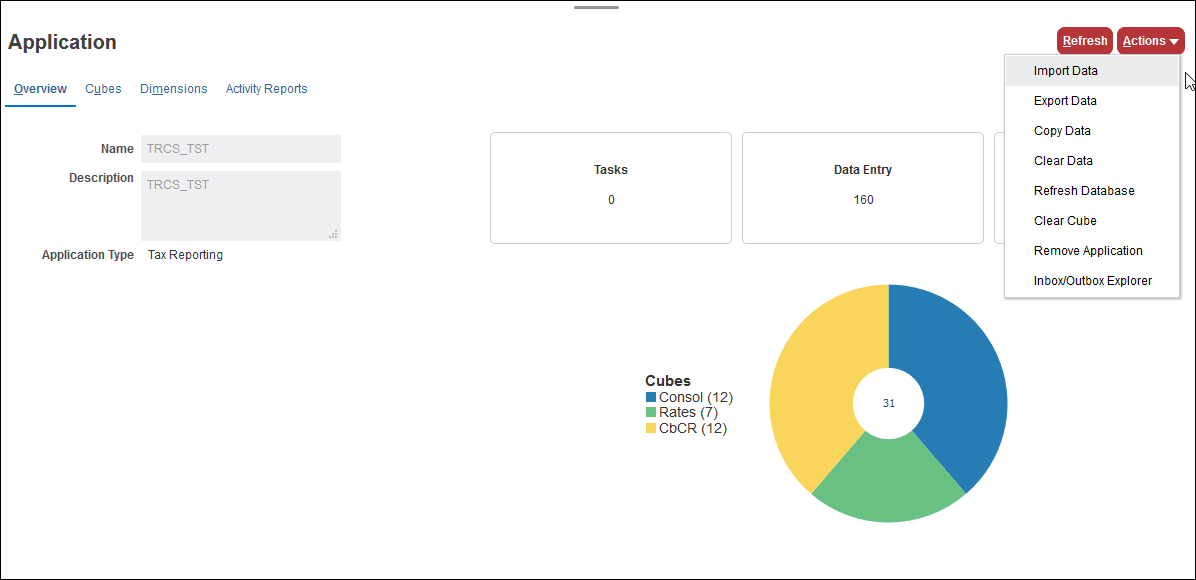Image resolution: width=1196 pixels, height=580 pixels.
Task: Select Remove Application option
Action: (x=1087, y=250)
